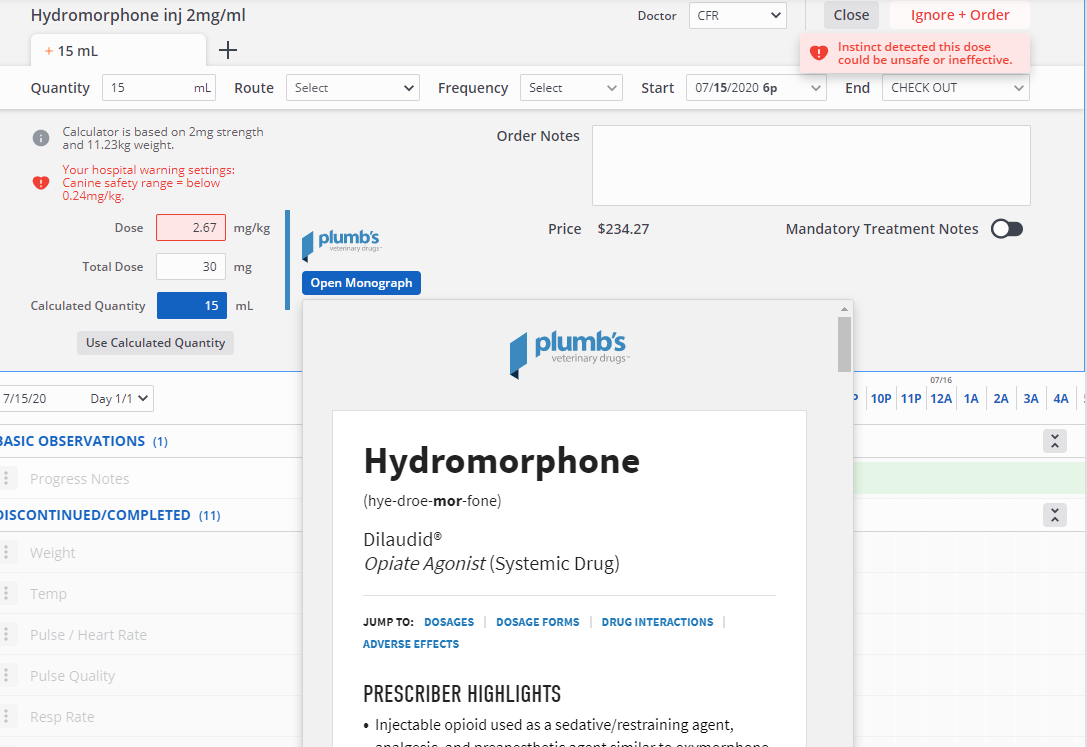Click the Open Monograph button

(361, 283)
